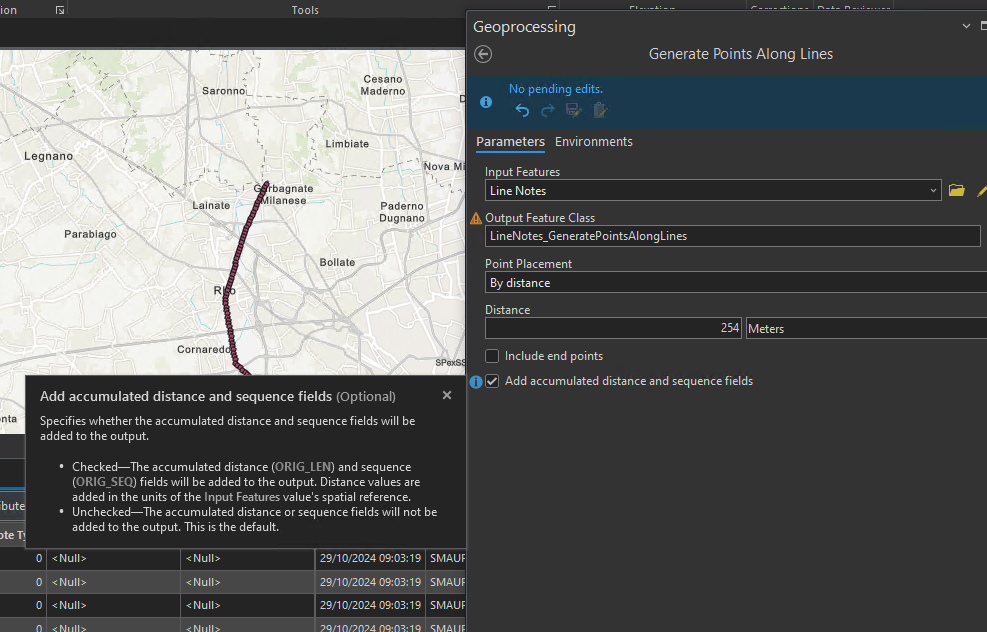The width and height of the screenshot is (987, 632).
Task: Go back using the Geoprocessing back arrow
Action: coord(484,55)
